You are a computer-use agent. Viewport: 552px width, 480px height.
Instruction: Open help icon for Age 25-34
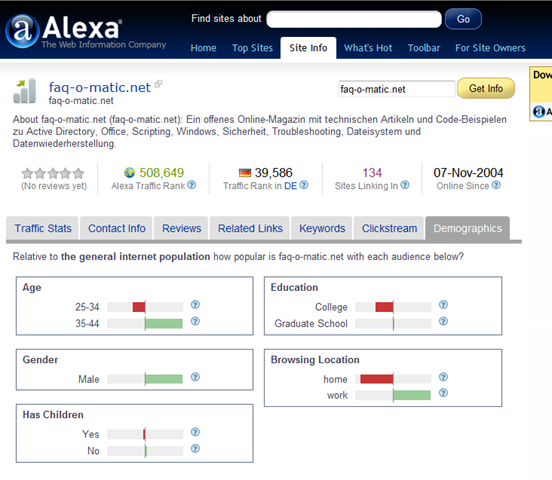click(x=195, y=305)
